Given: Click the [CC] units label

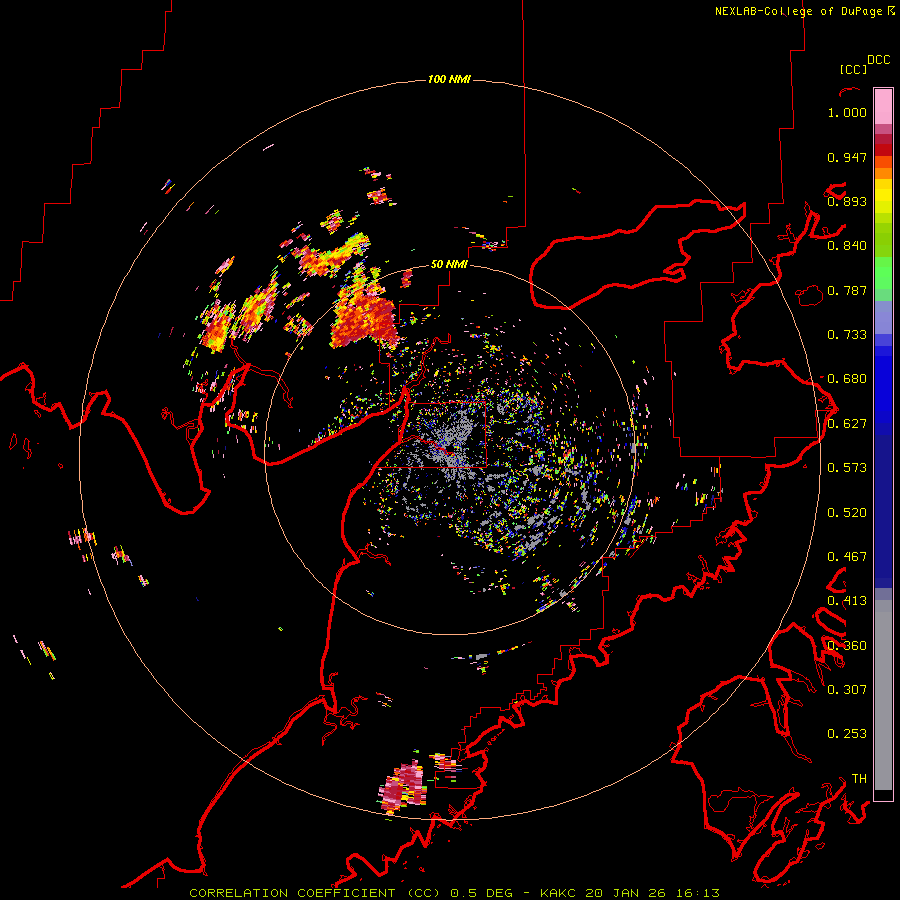Looking at the screenshot, I should click(853, 69).
